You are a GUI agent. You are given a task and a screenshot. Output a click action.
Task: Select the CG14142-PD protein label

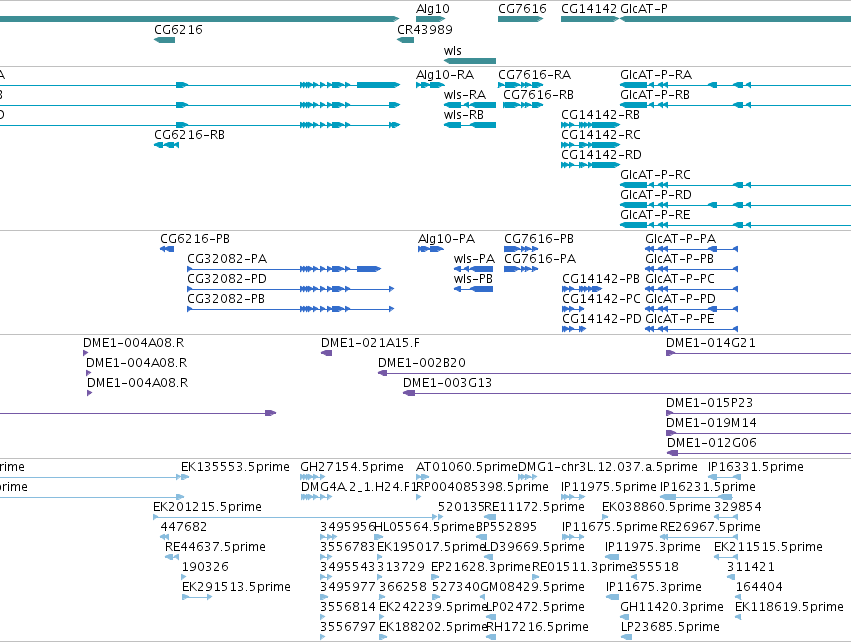pyautogui.click(x=602, y=319)
